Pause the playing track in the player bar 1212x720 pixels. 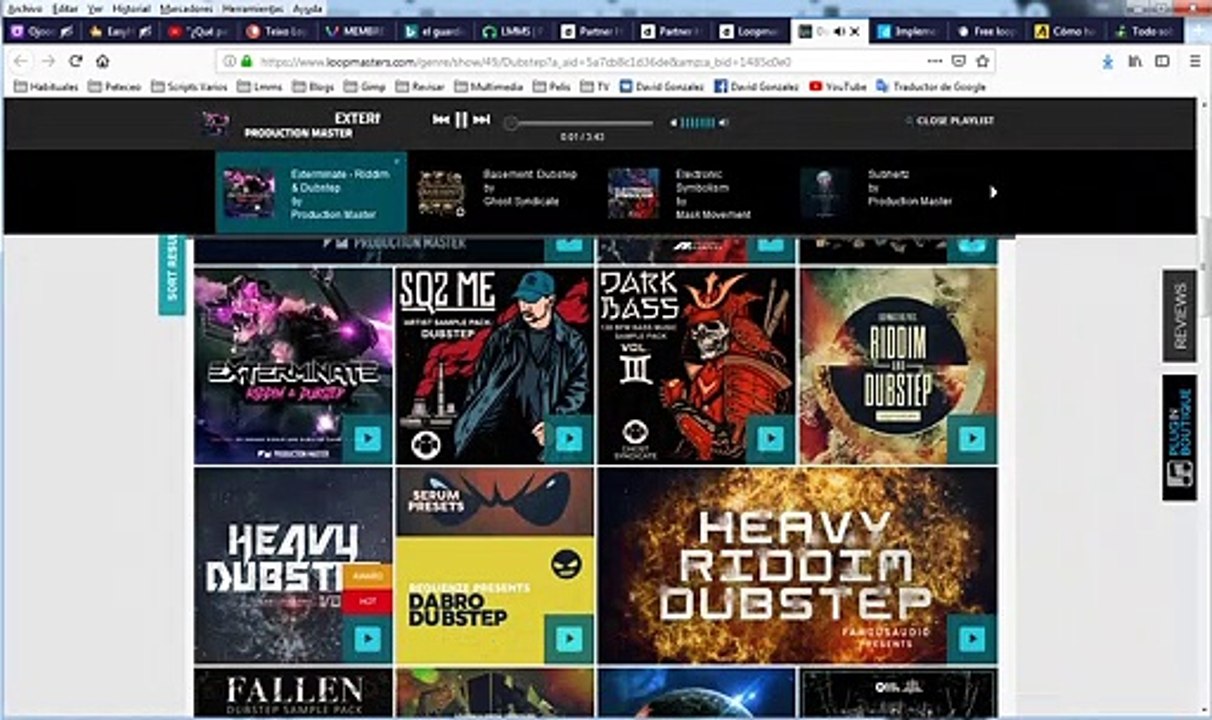pyautogui.click(x=461, y=120)
